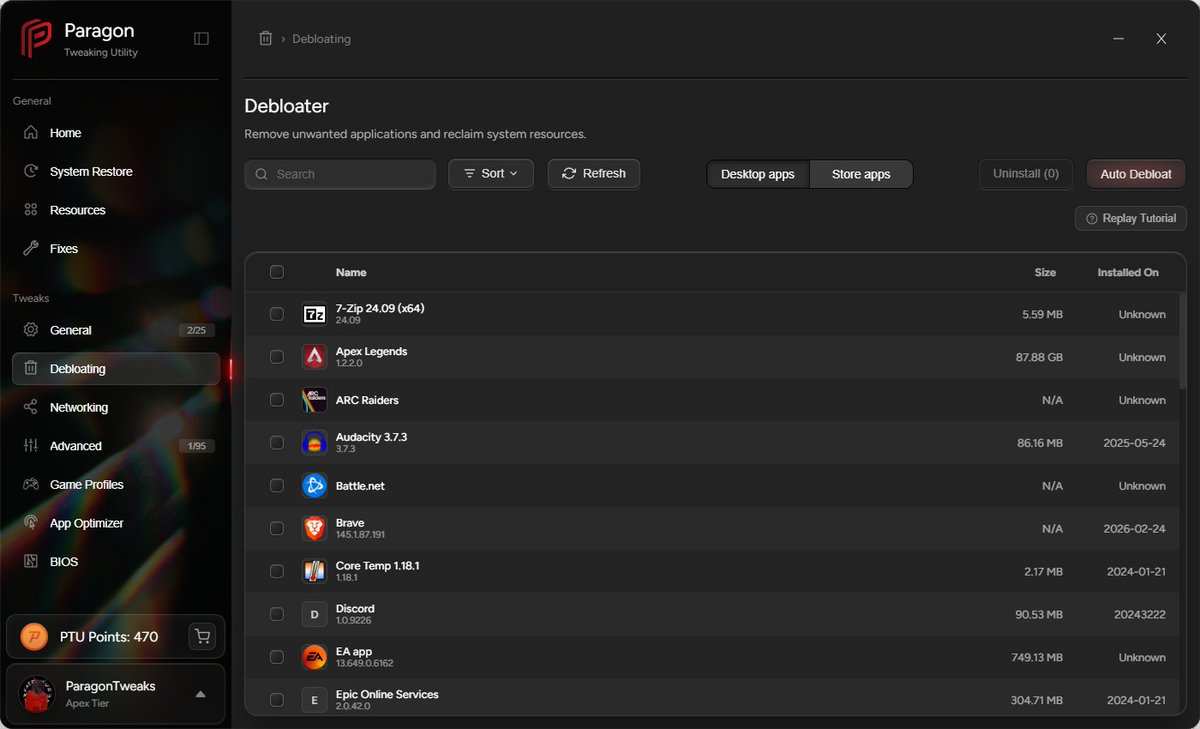1200x729 pixels.
Task: Click the Replay Tutorial button
Action: [x=1130, y=218]
